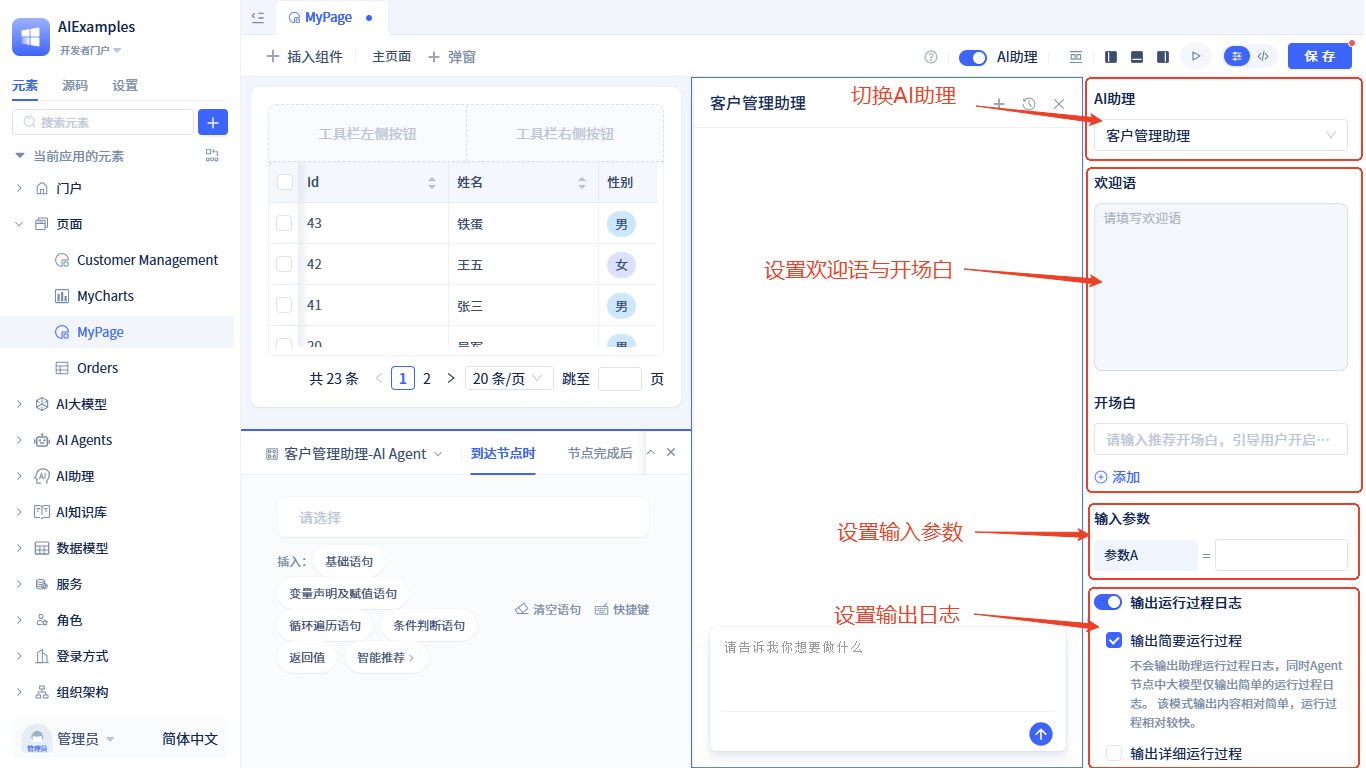This screenshot has height=768, width=1366.
Task: Sort the 姓名 column
Action: (x=582, y=183)
